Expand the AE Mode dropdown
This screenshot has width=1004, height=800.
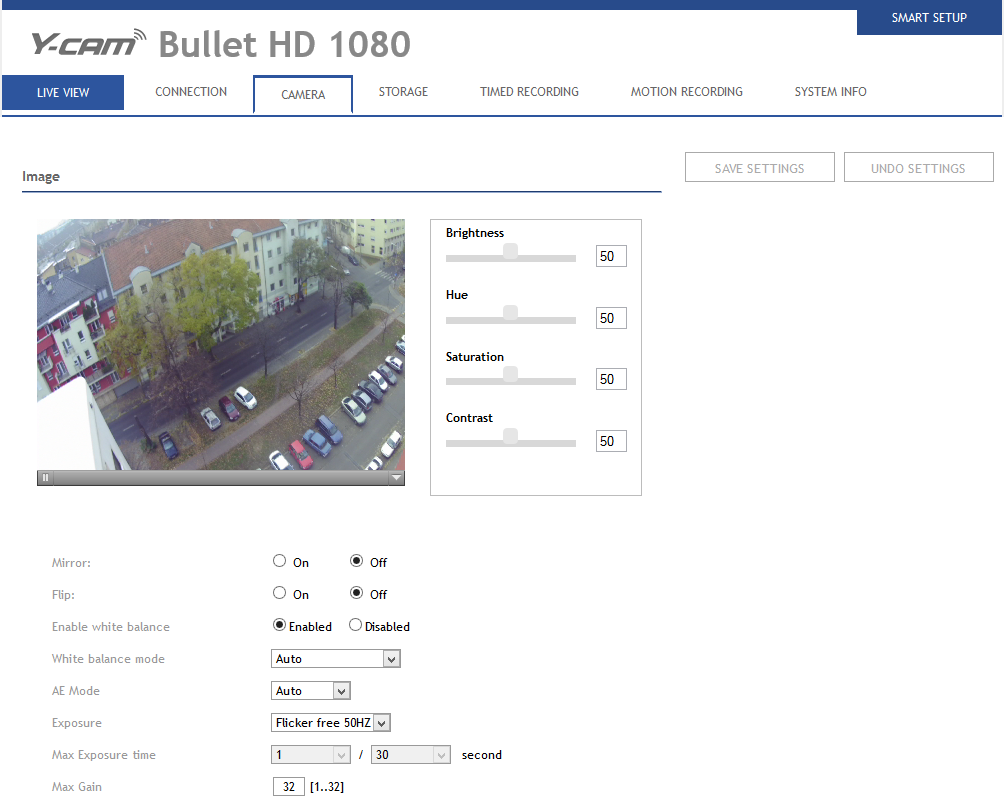[311, 691]
